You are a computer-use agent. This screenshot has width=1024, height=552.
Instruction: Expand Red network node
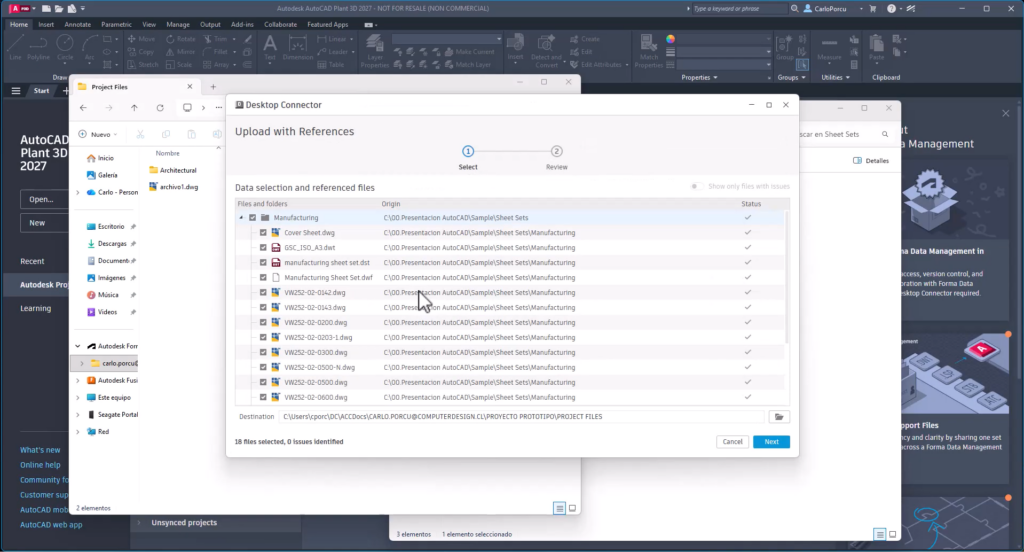pos(78,432)
